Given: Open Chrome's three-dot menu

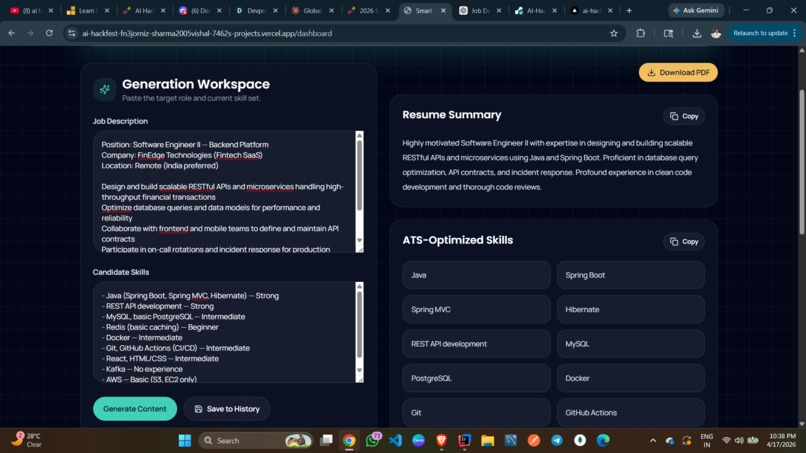Looking at the screenshot, I should 795,33.
